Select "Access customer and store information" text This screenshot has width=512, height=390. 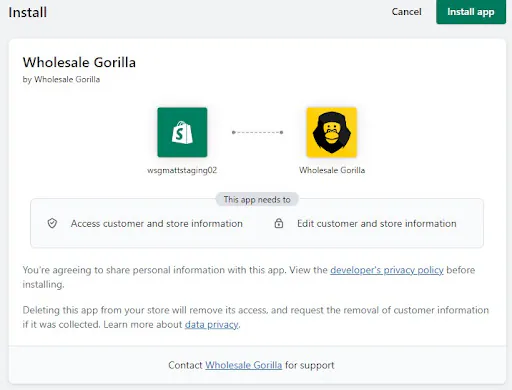pyautogui.click(x=157, y=223)
